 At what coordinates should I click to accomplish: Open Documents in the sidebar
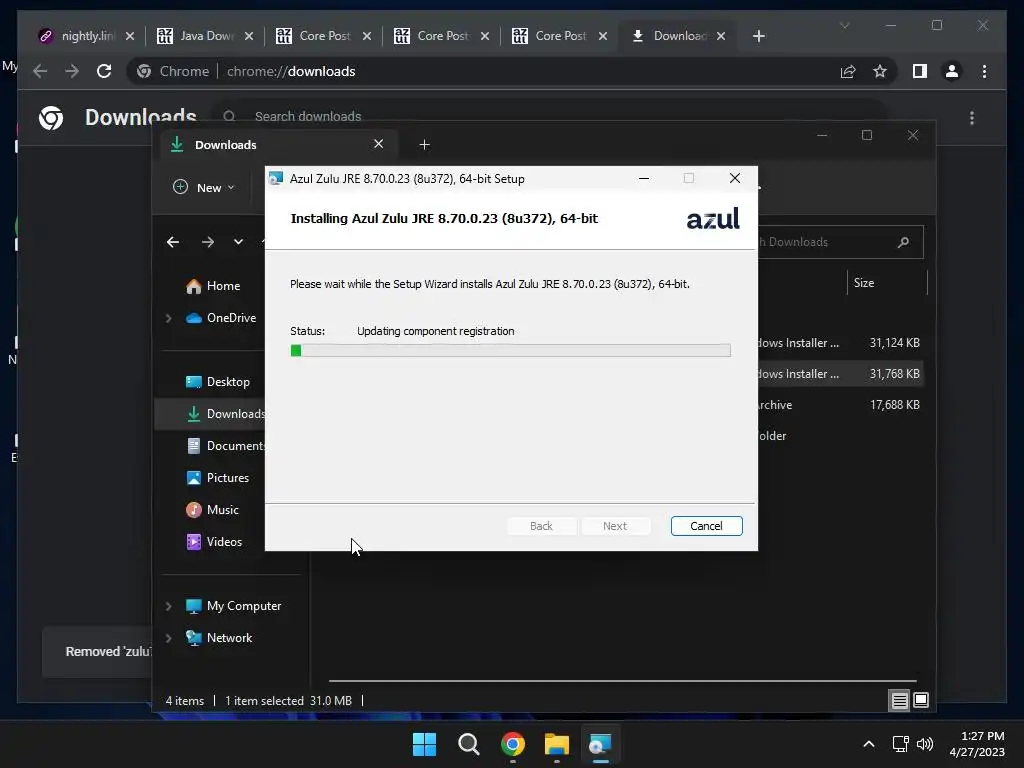pos(225,445)
